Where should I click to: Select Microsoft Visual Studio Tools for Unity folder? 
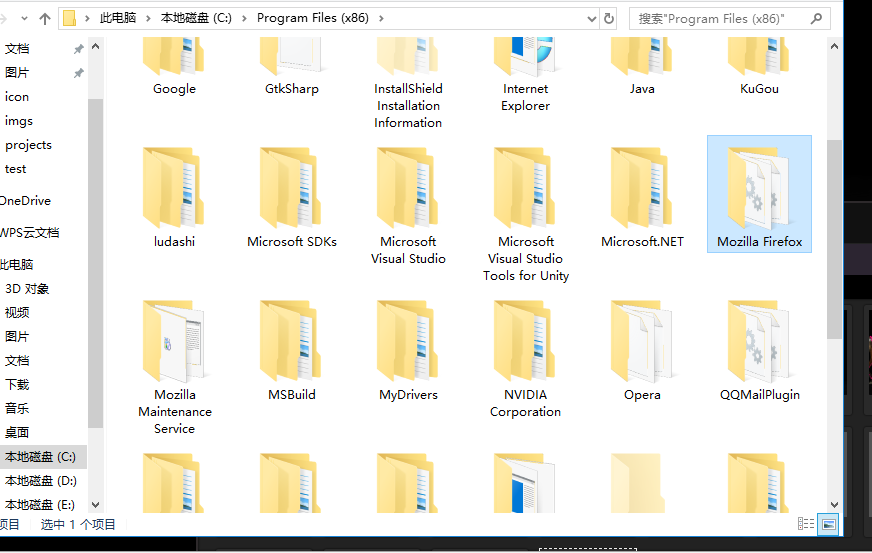[x=526, y=214]
